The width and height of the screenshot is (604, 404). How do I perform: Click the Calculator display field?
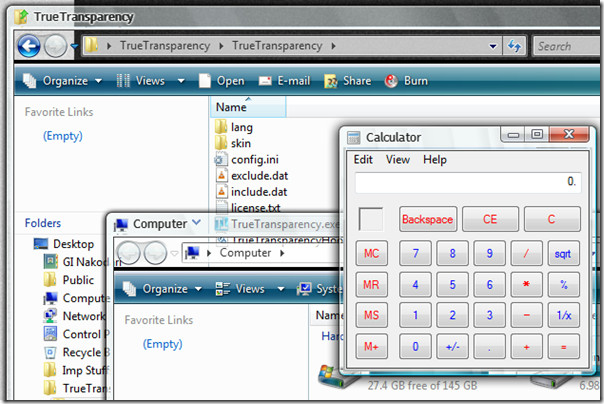pos(468,182)
